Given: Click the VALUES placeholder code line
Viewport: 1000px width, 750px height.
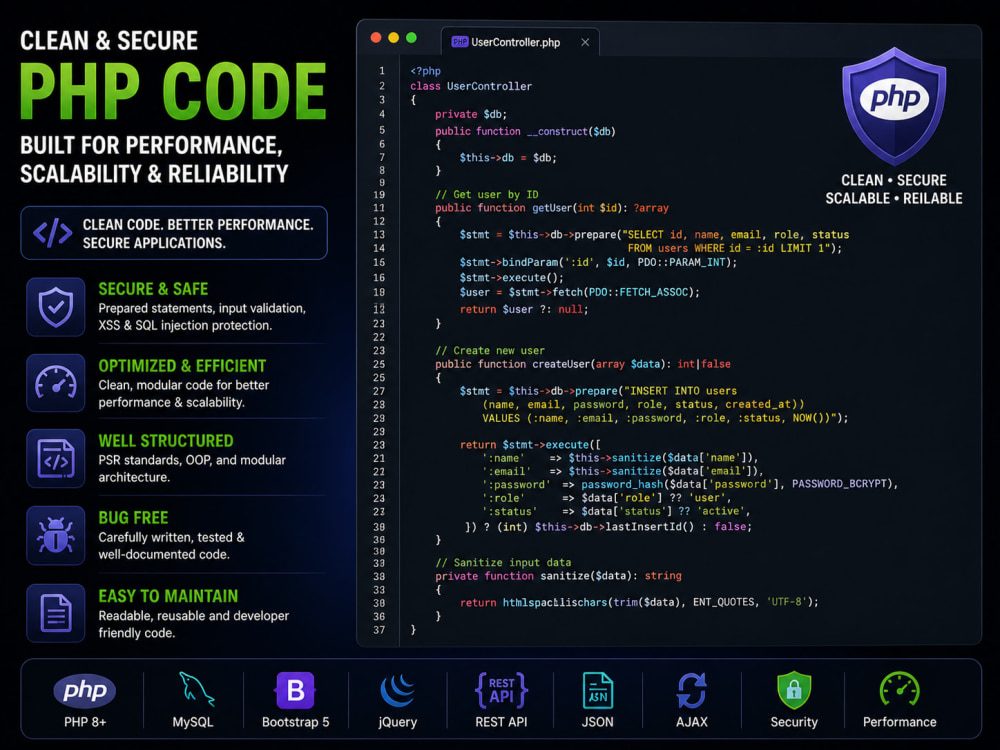Looking at the screenshot, I should pyautogui.click(x=665, y=418).
